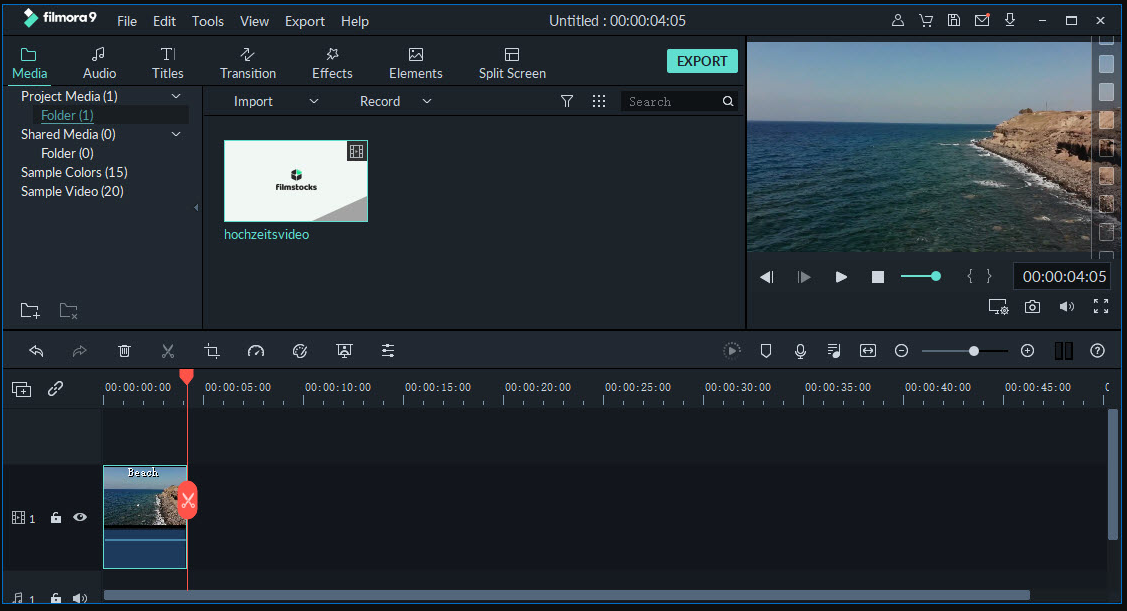This screenshot has height=611, width=1127.
Task: Toggle lock on video track 1
Action: click(55, 518)
